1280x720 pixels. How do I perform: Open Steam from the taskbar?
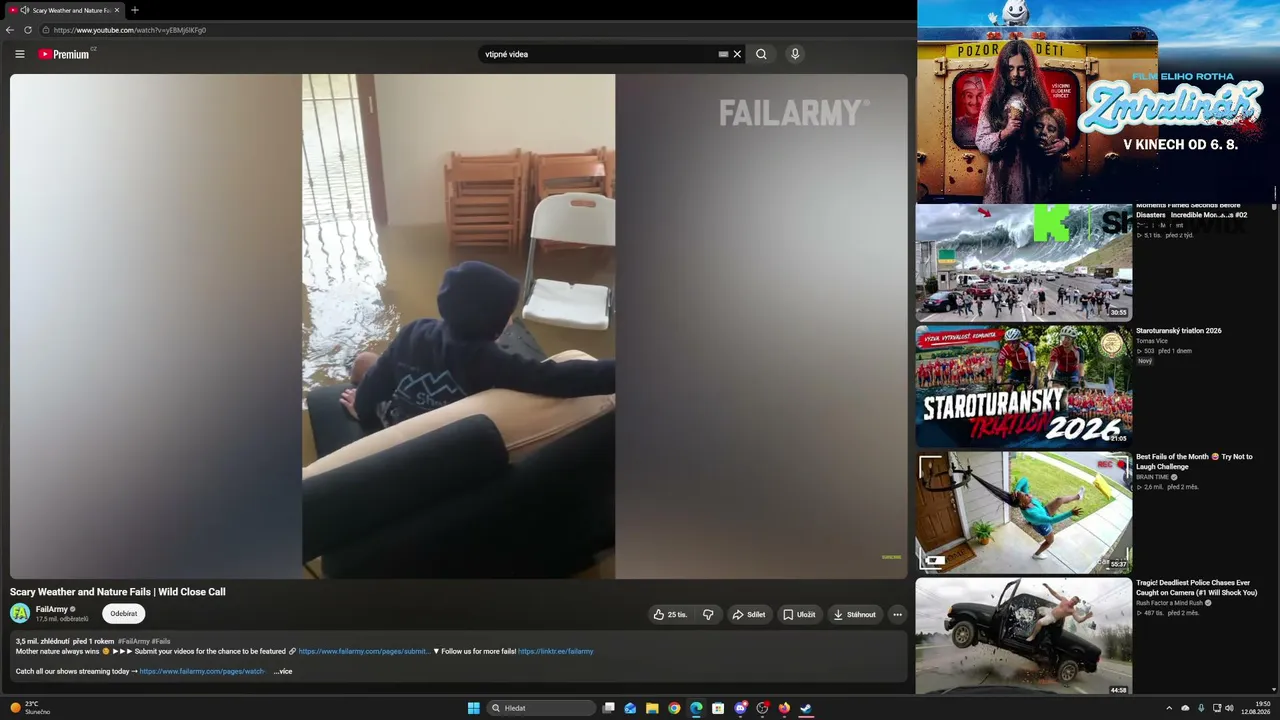click(x=806, y=708)
